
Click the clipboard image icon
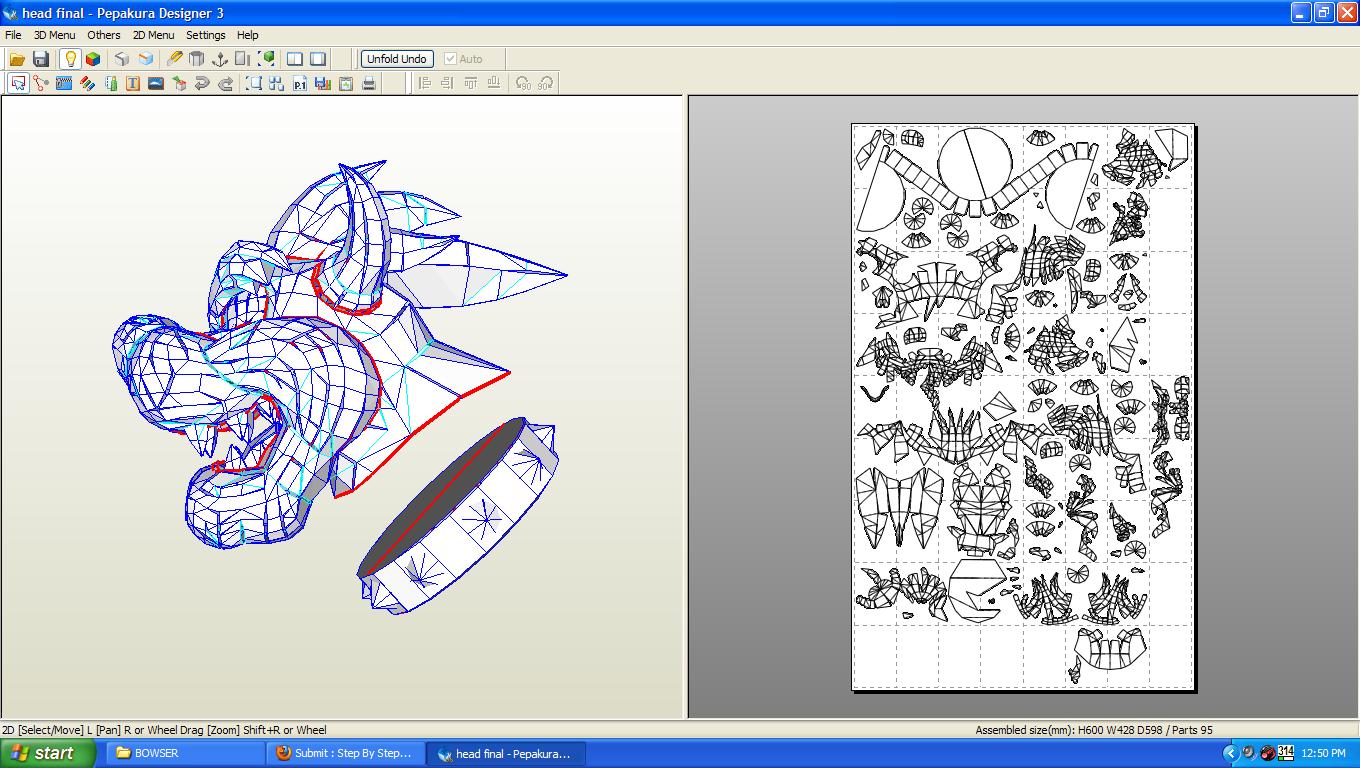pyautogui.click(x=346, y=83)
